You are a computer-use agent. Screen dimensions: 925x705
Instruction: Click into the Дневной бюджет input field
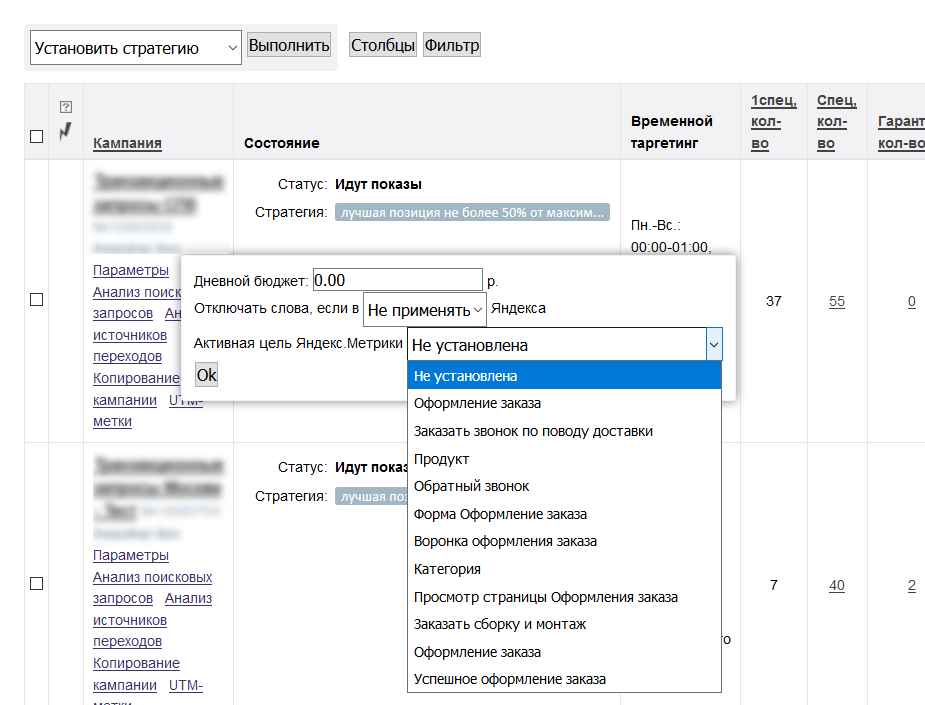click(397, 281)
